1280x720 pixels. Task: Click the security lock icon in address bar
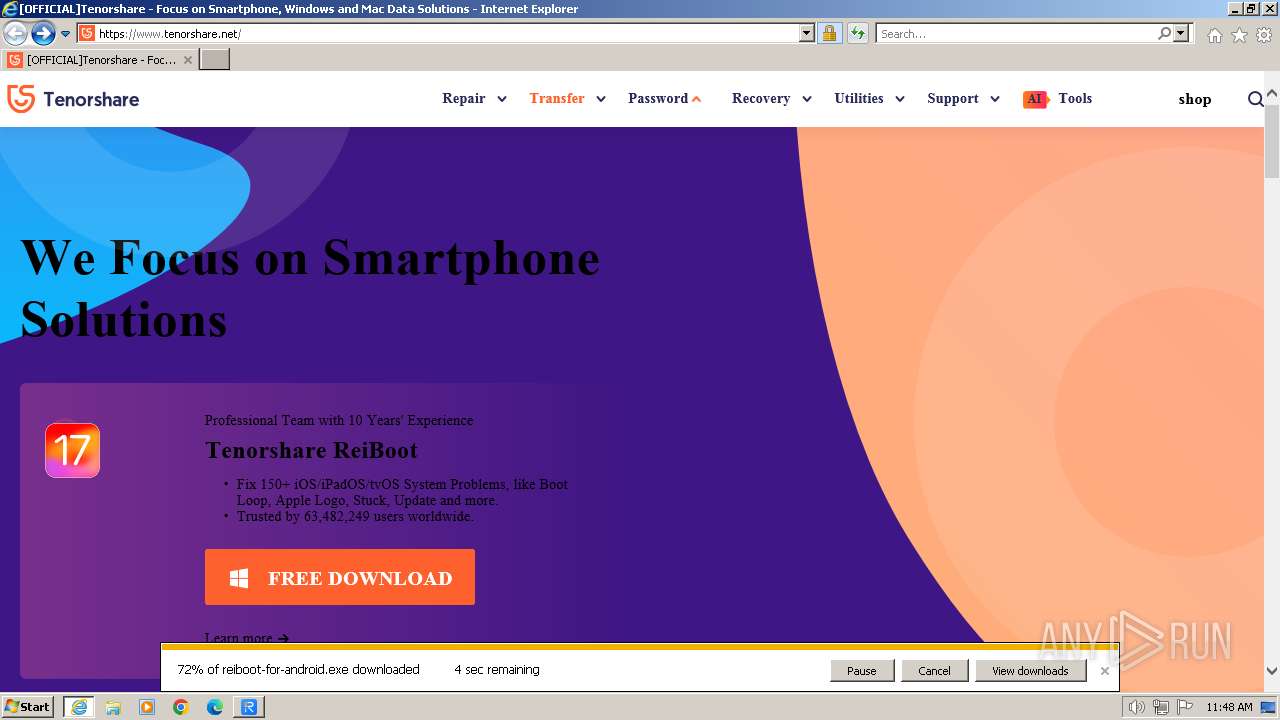click(829, 34)
